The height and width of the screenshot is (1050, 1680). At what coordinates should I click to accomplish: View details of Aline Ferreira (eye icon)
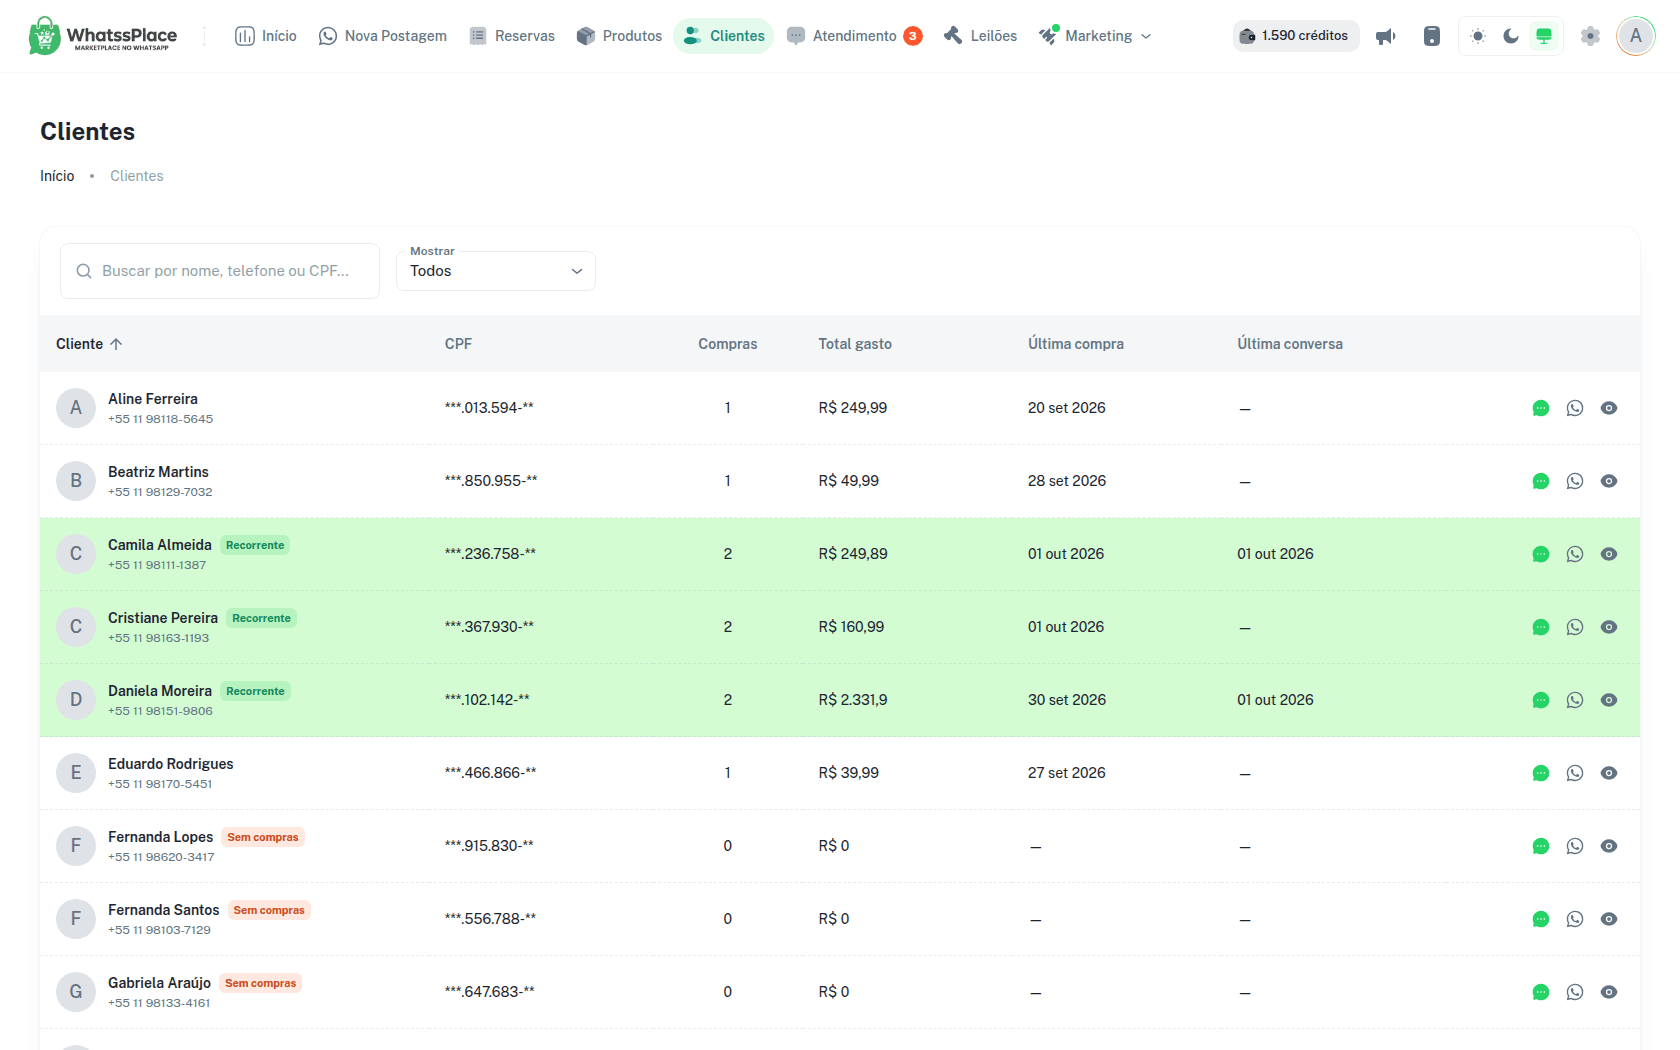coord(1609,408)
